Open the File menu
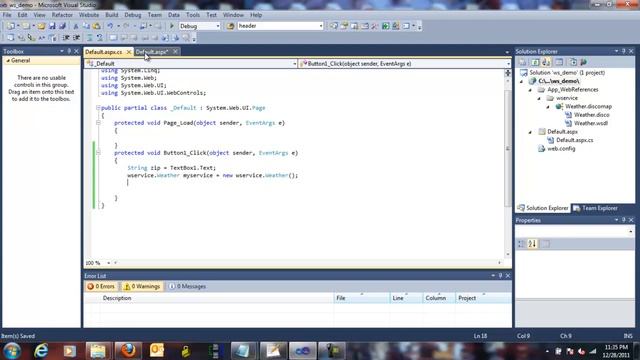 click(7, 15)
